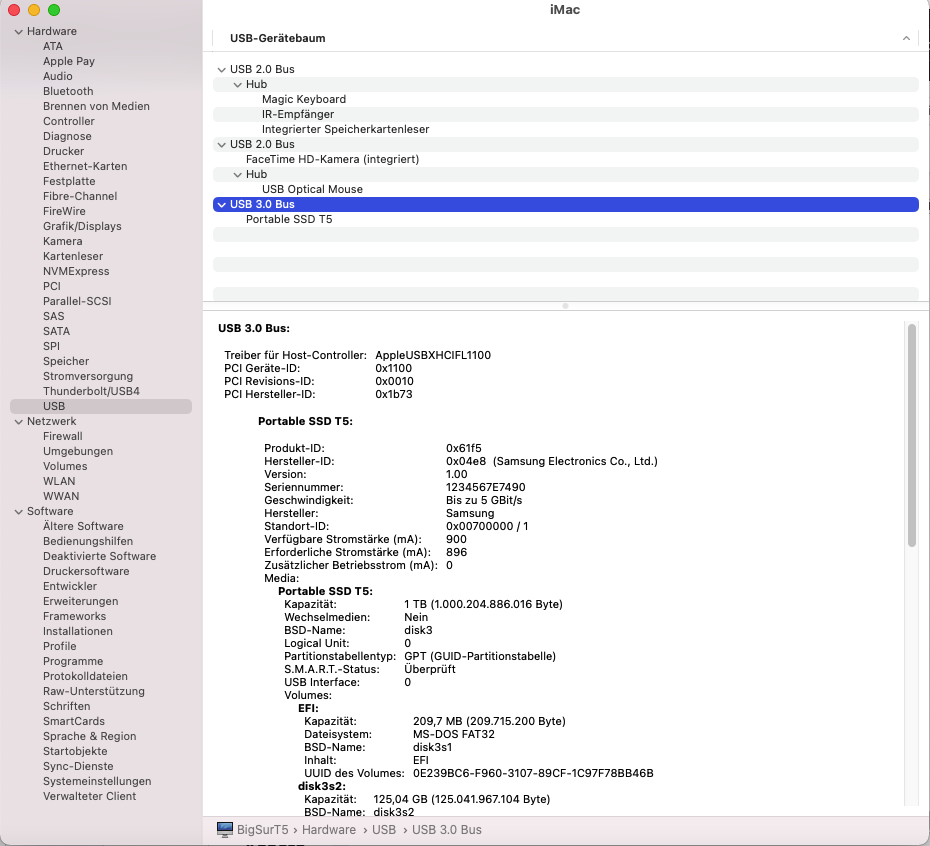The width and height of the screenshot is (930, 846).
Task: Click USB 3.0 Bus in path bar
Action: tap(447, 829)
